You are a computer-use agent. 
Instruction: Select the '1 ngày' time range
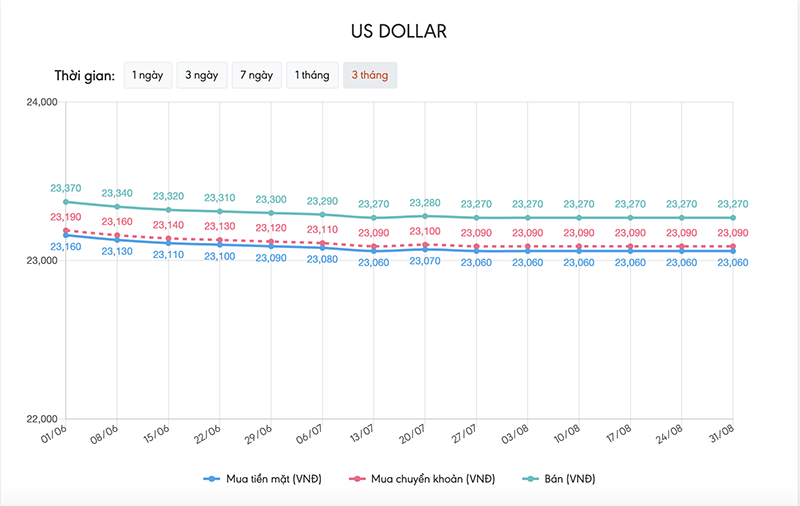(x=147, y=76)
